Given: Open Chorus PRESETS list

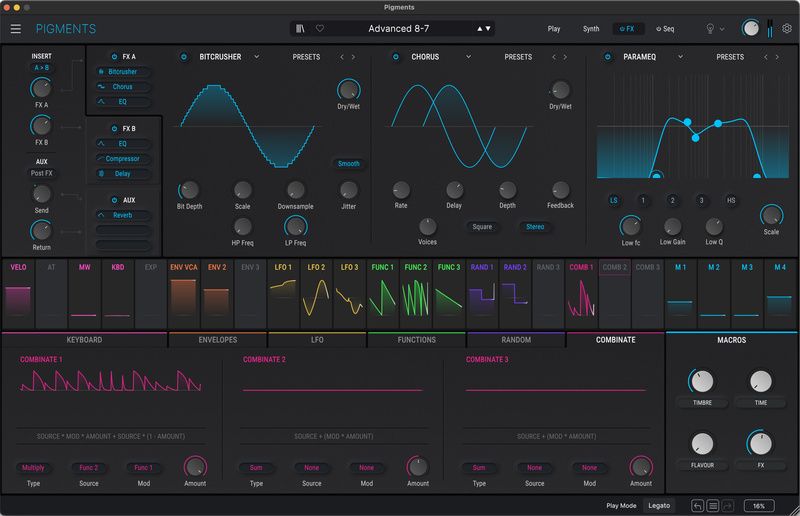Looking at the screenshot, I should [518, 57].
